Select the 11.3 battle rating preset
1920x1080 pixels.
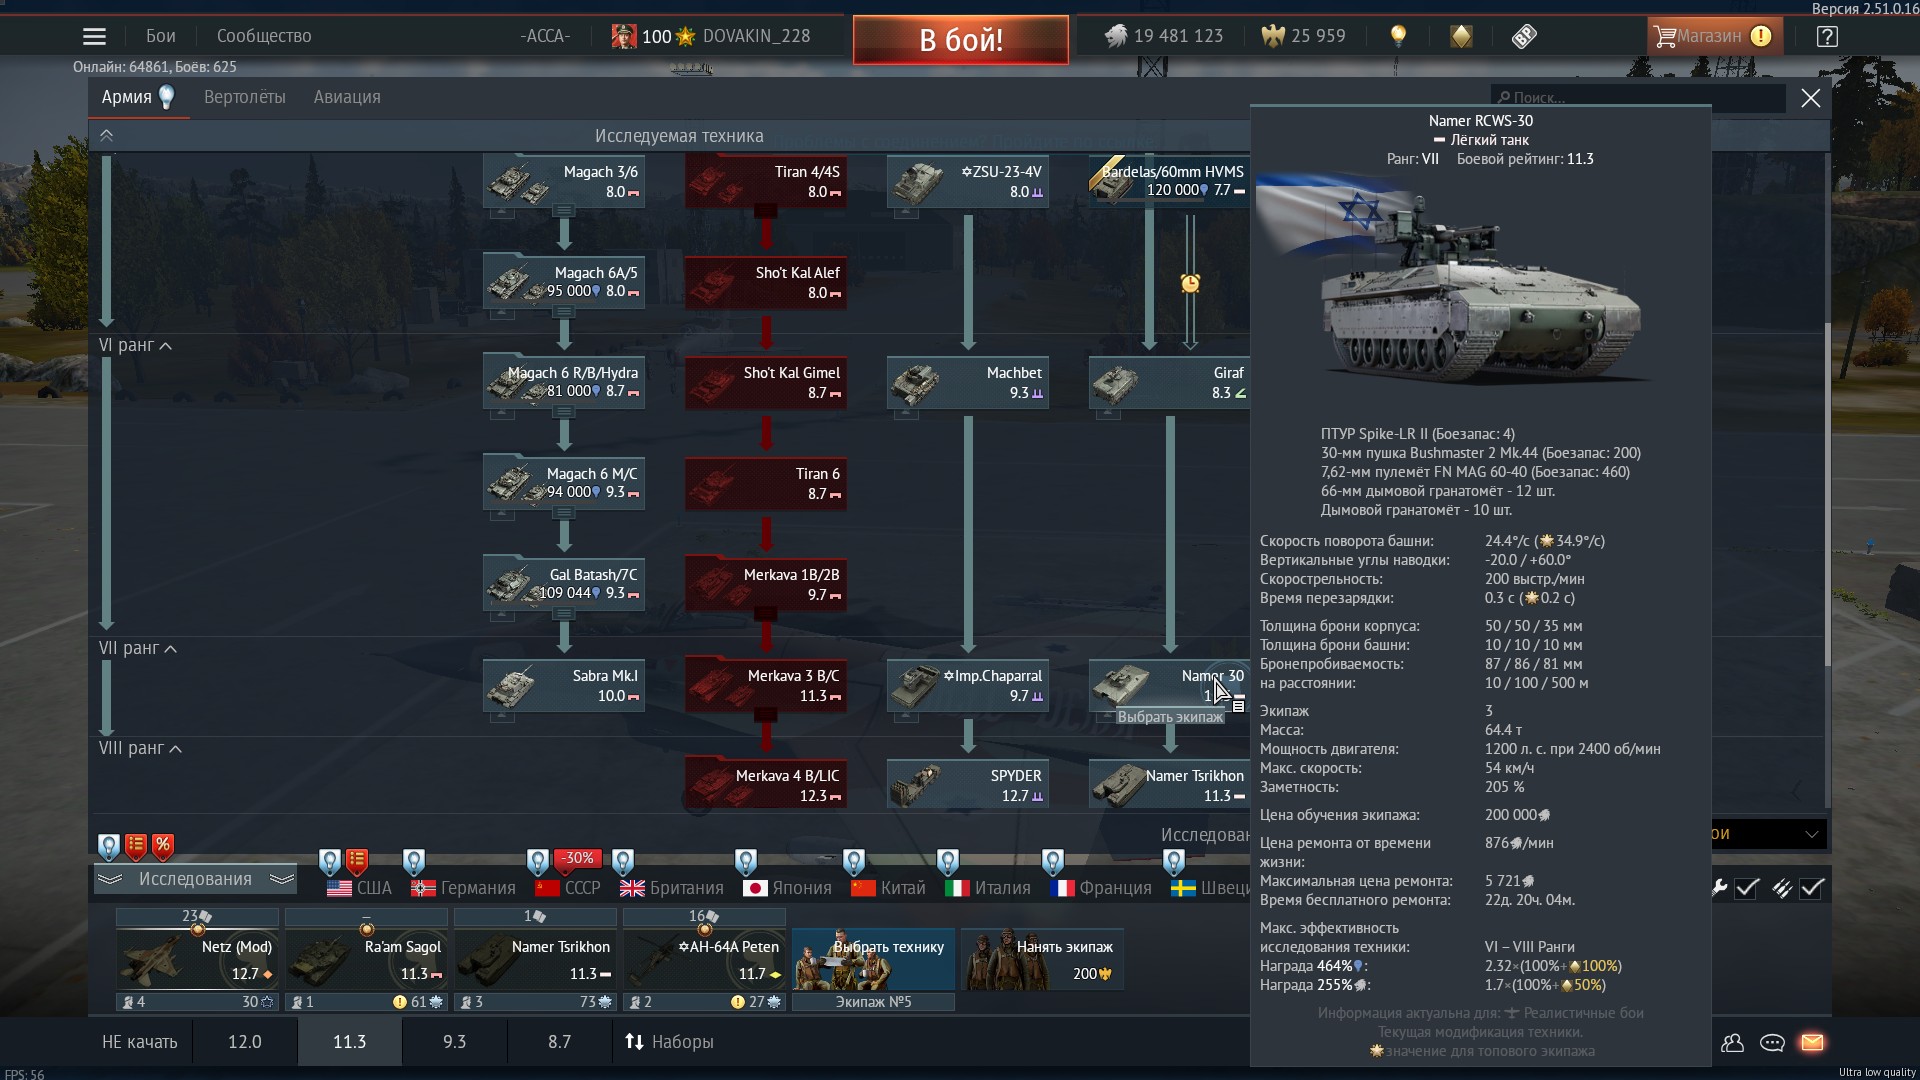[349, 1042]
